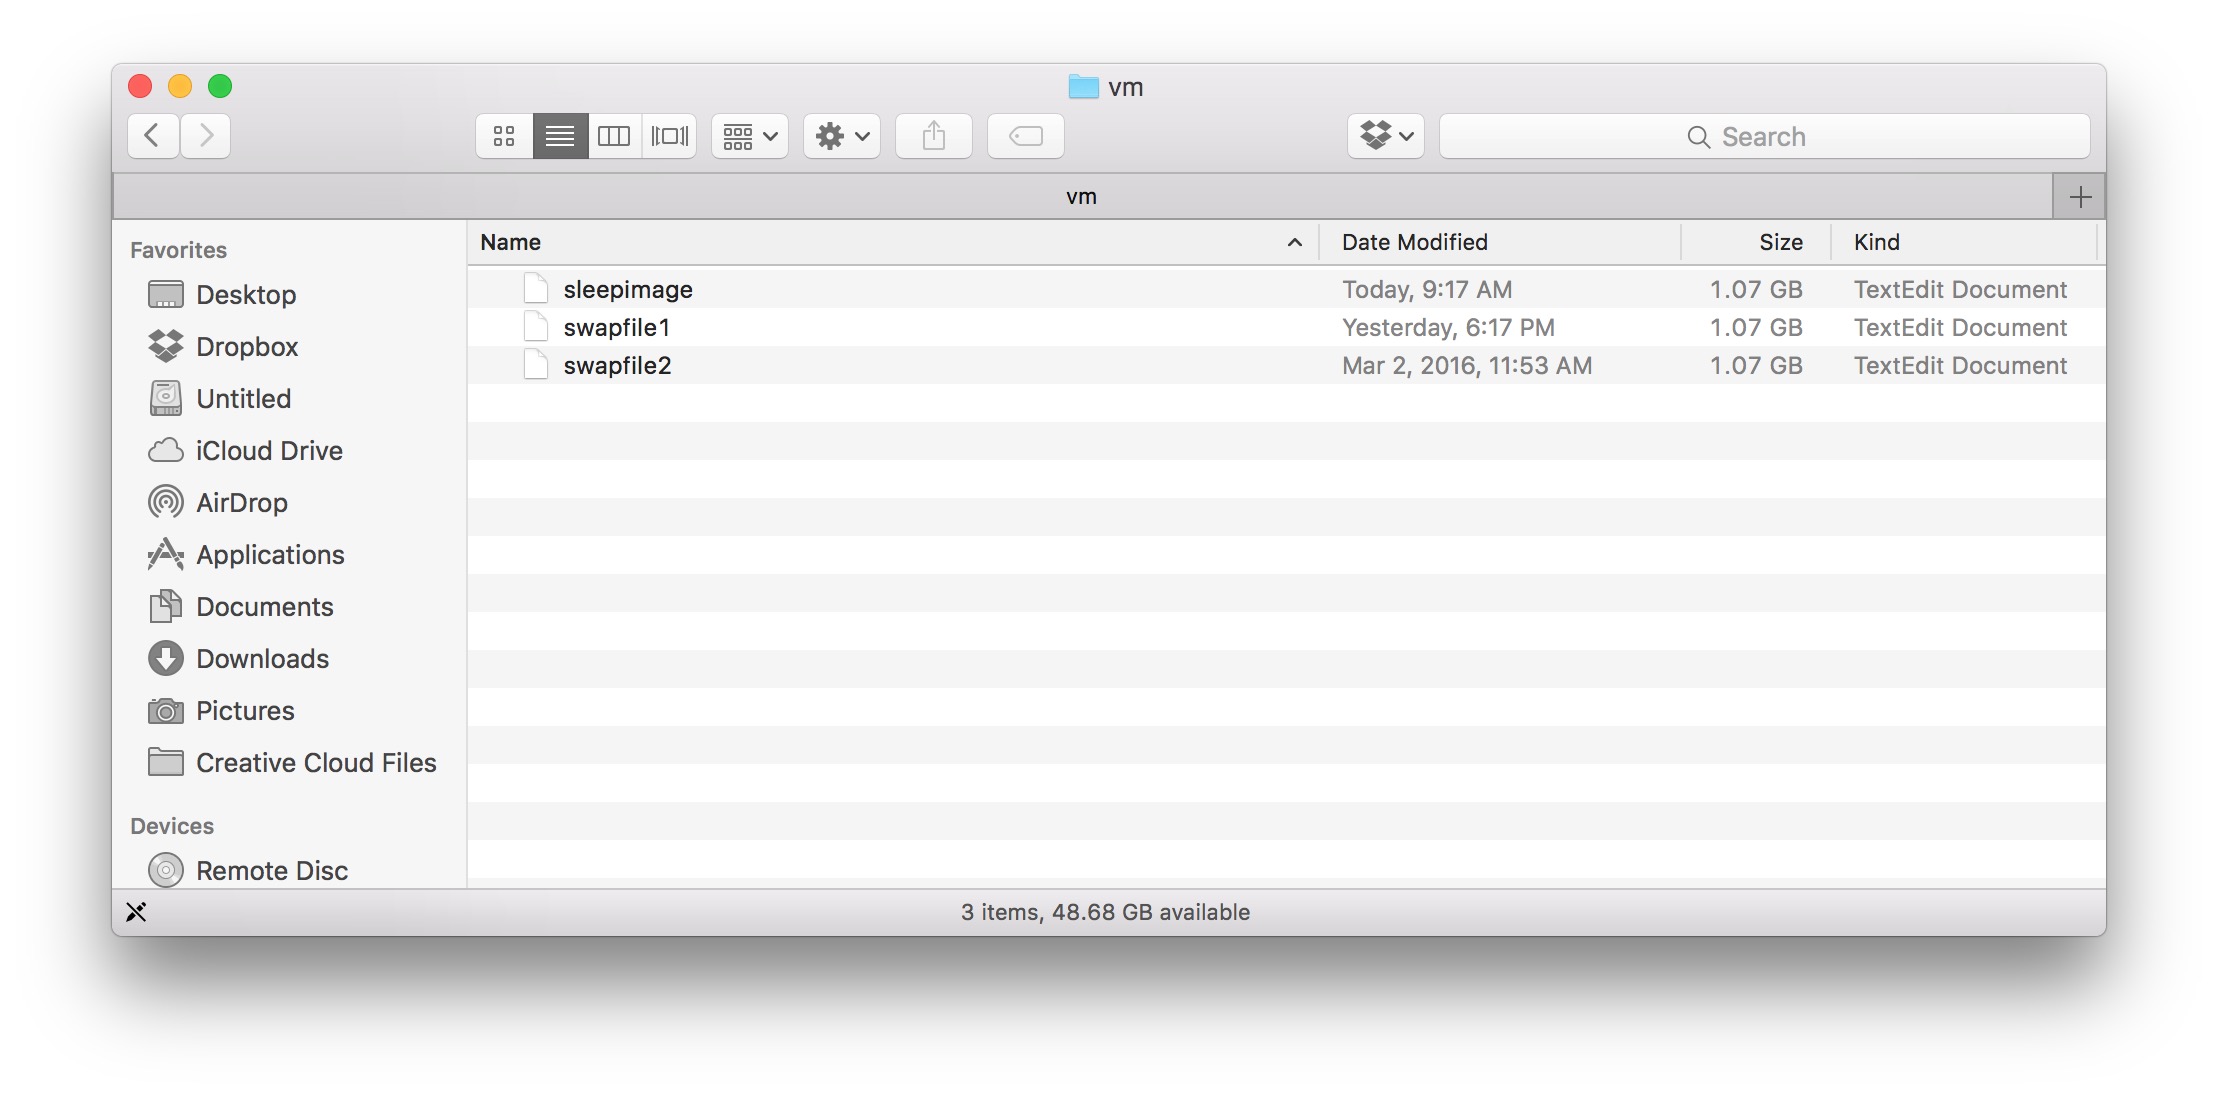This screenshot has height=1096, width=2218.
Task: Click the sleepimage document icon
Action: (536, 289)
